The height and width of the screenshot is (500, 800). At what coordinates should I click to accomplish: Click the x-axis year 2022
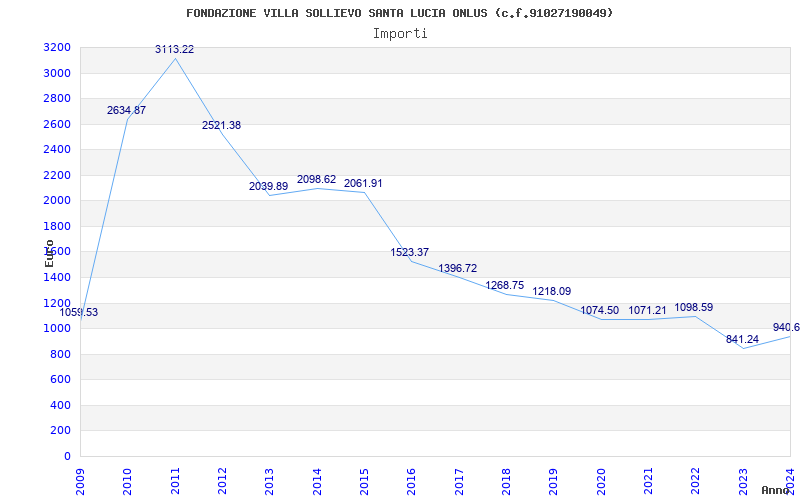click(696, 481)
